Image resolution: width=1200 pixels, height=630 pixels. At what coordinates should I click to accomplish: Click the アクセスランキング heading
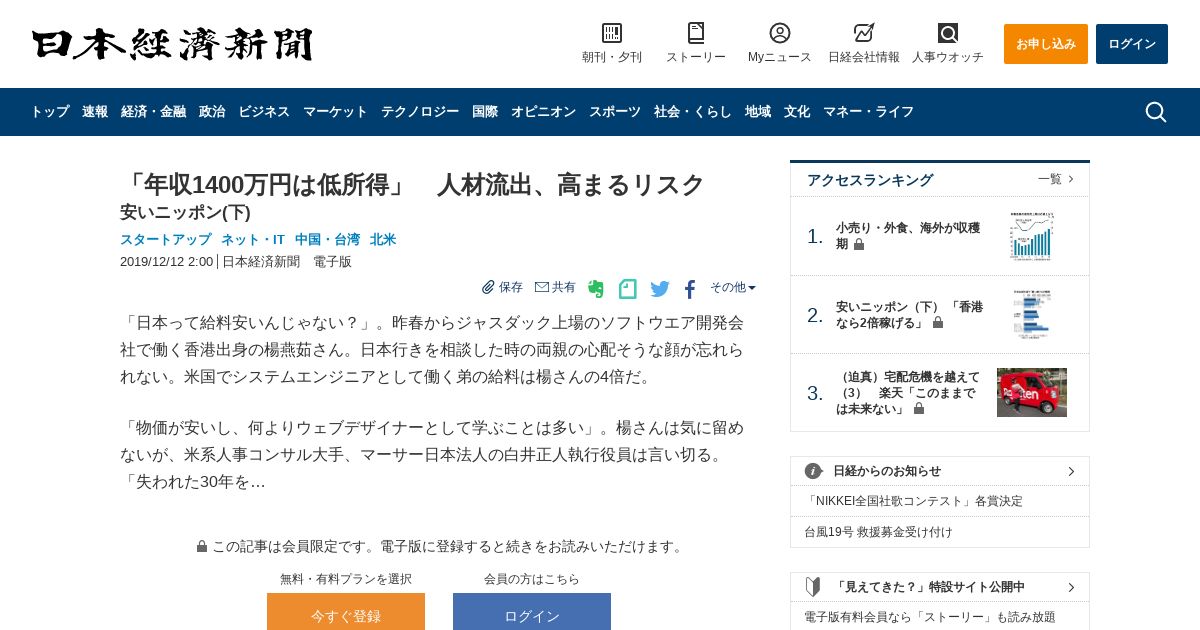click(x=870, y=180)
